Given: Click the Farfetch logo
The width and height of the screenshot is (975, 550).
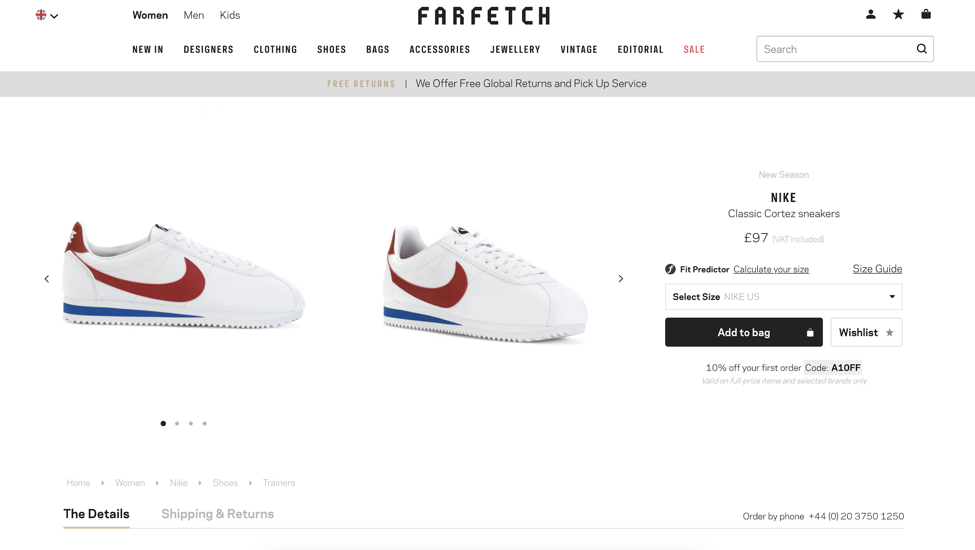Looking at the screenshot, I should pos(484,16).
